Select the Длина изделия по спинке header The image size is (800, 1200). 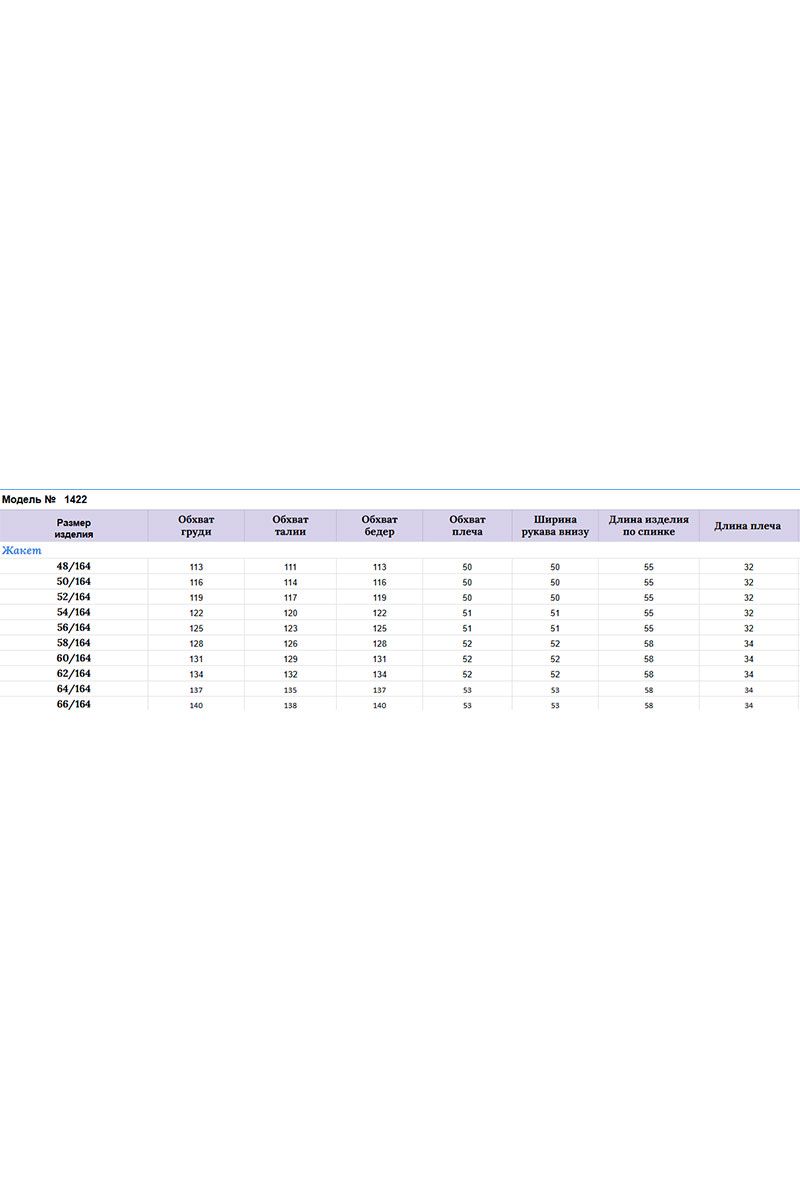click(x=648, y=525)
